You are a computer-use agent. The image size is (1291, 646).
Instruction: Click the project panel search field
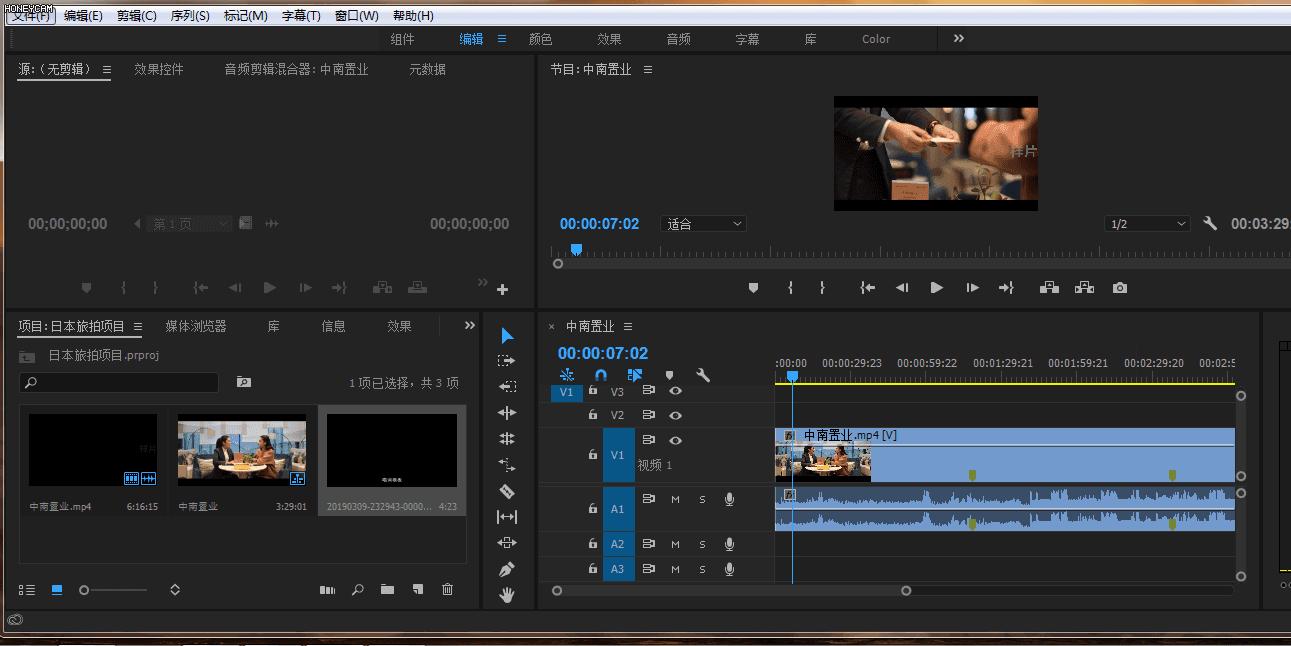119,383
